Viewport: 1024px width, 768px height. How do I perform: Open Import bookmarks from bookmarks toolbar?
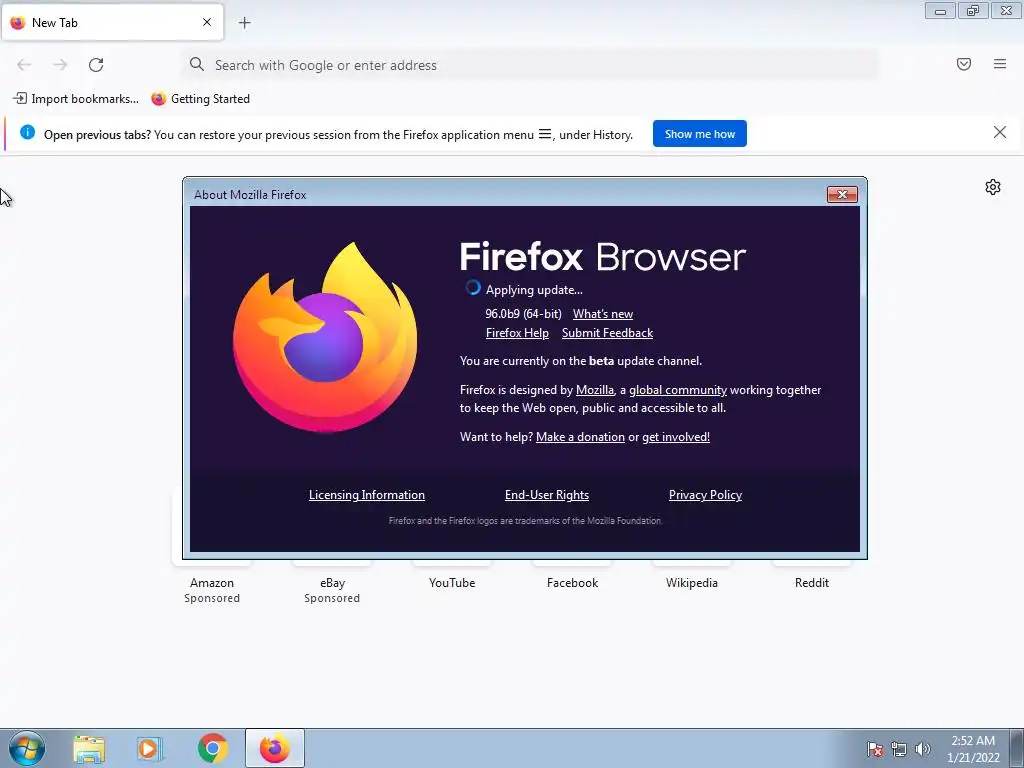pyautogui.click(x=76, y=99)
